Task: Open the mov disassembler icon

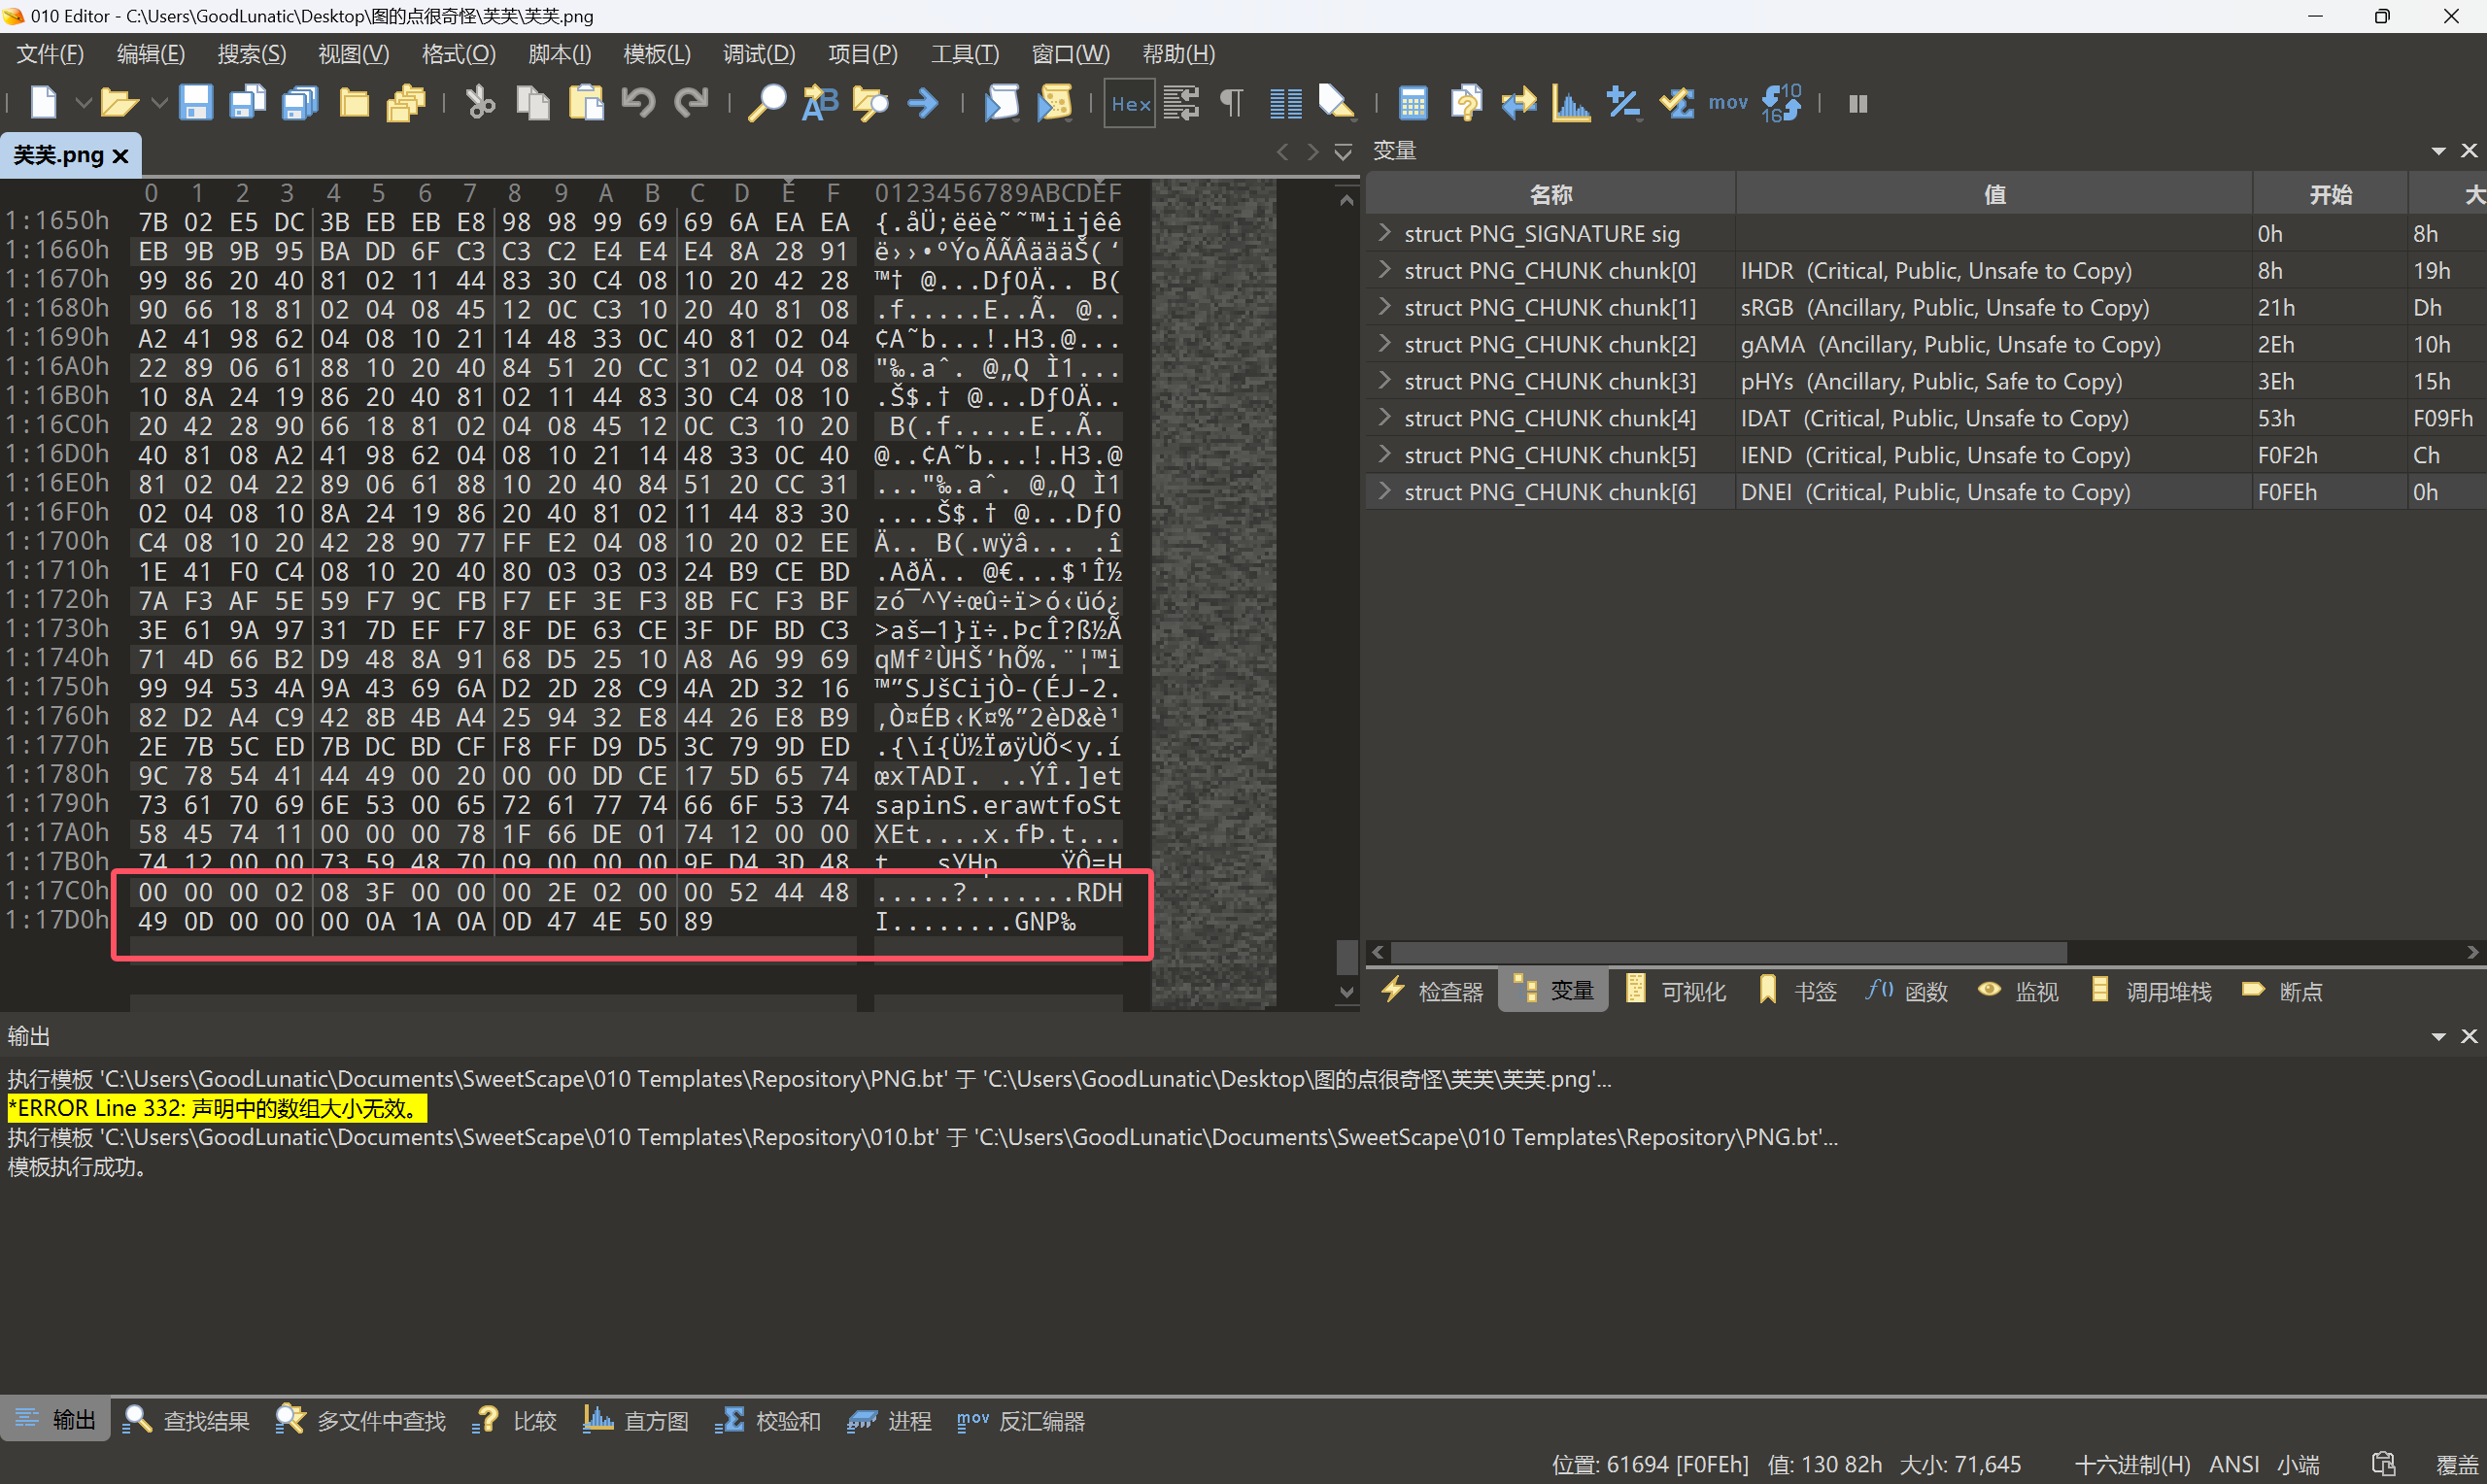Action: click(x=1728, y=103)
